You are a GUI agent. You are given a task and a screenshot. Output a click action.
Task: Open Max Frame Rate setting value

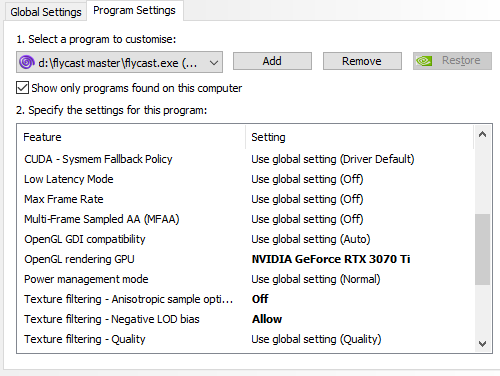point(307,199)
